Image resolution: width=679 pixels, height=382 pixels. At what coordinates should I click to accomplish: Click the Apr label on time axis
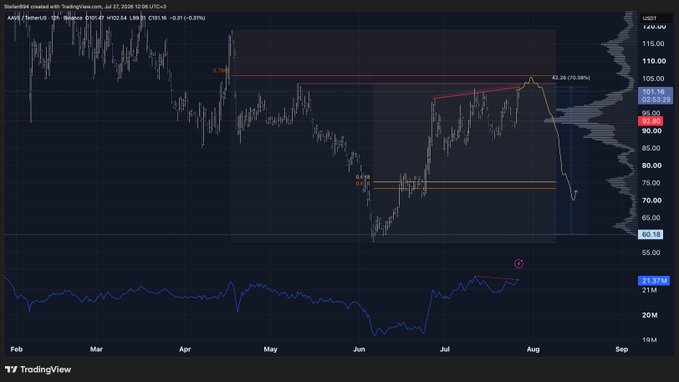point(185,349)
